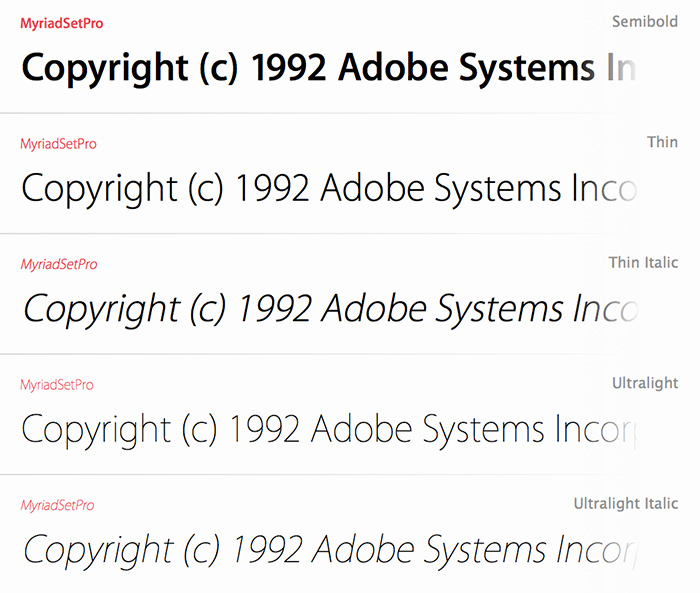700x593 pixels.
Task: Click the MyriadSetPro name above Semibold sample
Action: tap(62, 23)
